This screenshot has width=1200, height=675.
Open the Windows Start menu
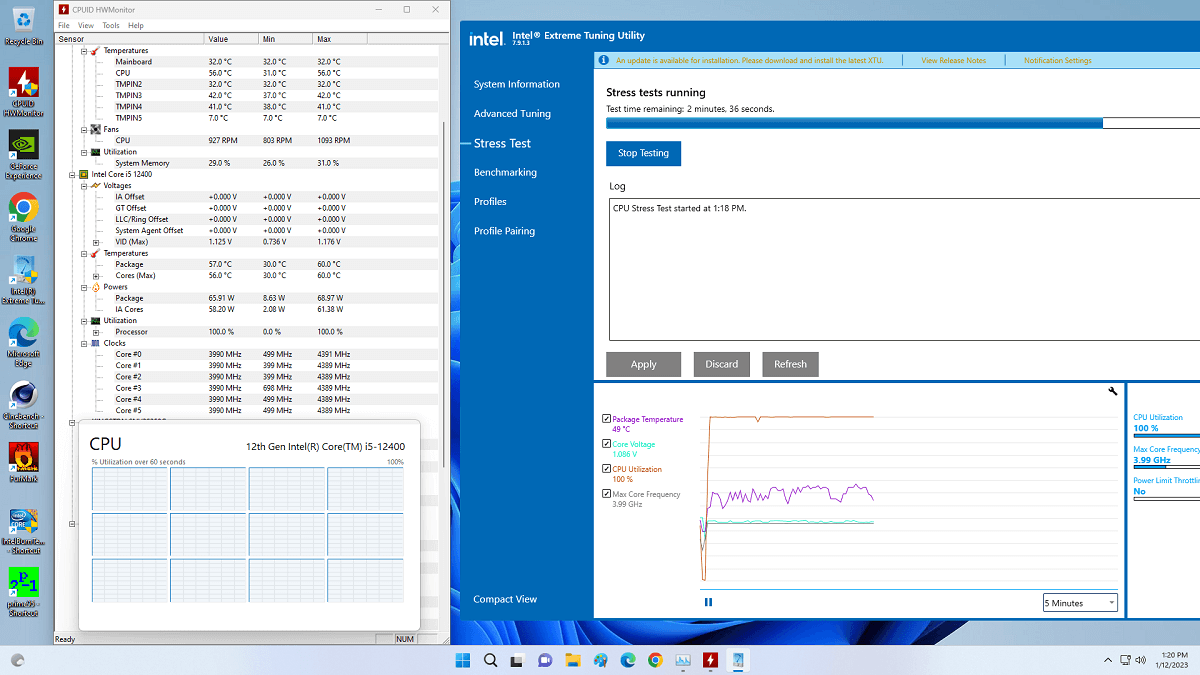click(x=463, y=660)
